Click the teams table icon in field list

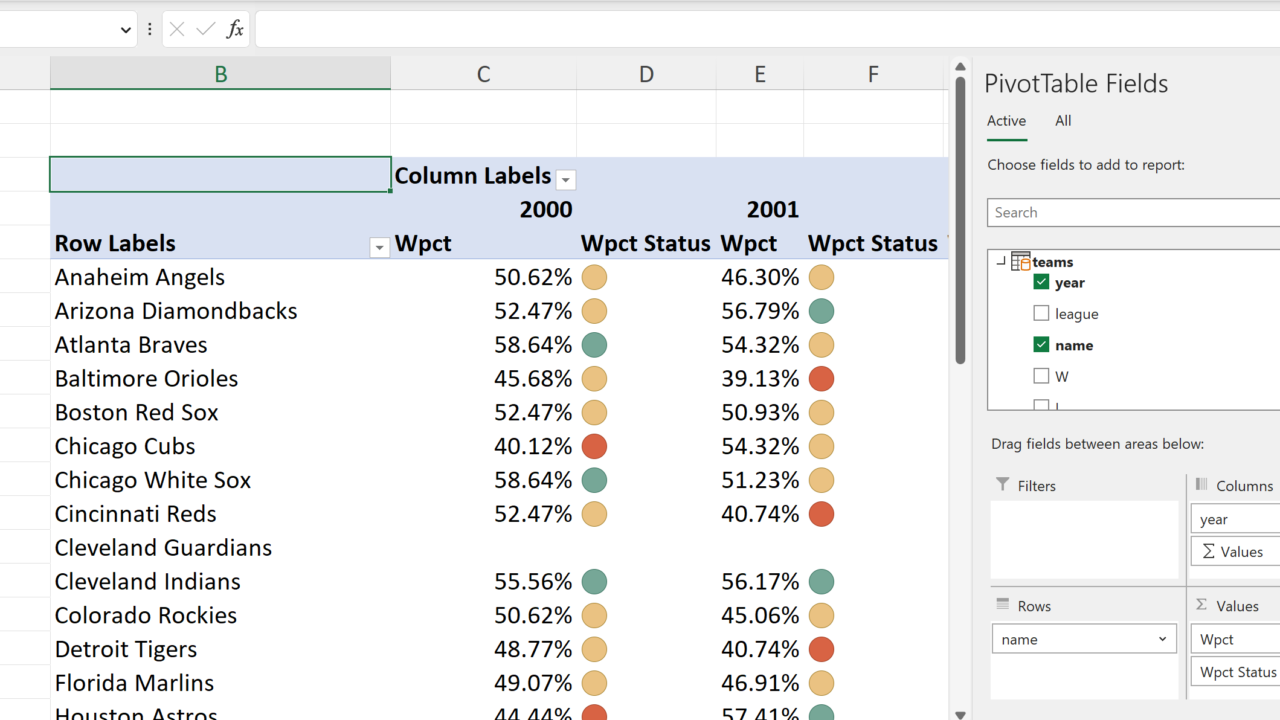pyautogui.click(x=1020, y=261)
